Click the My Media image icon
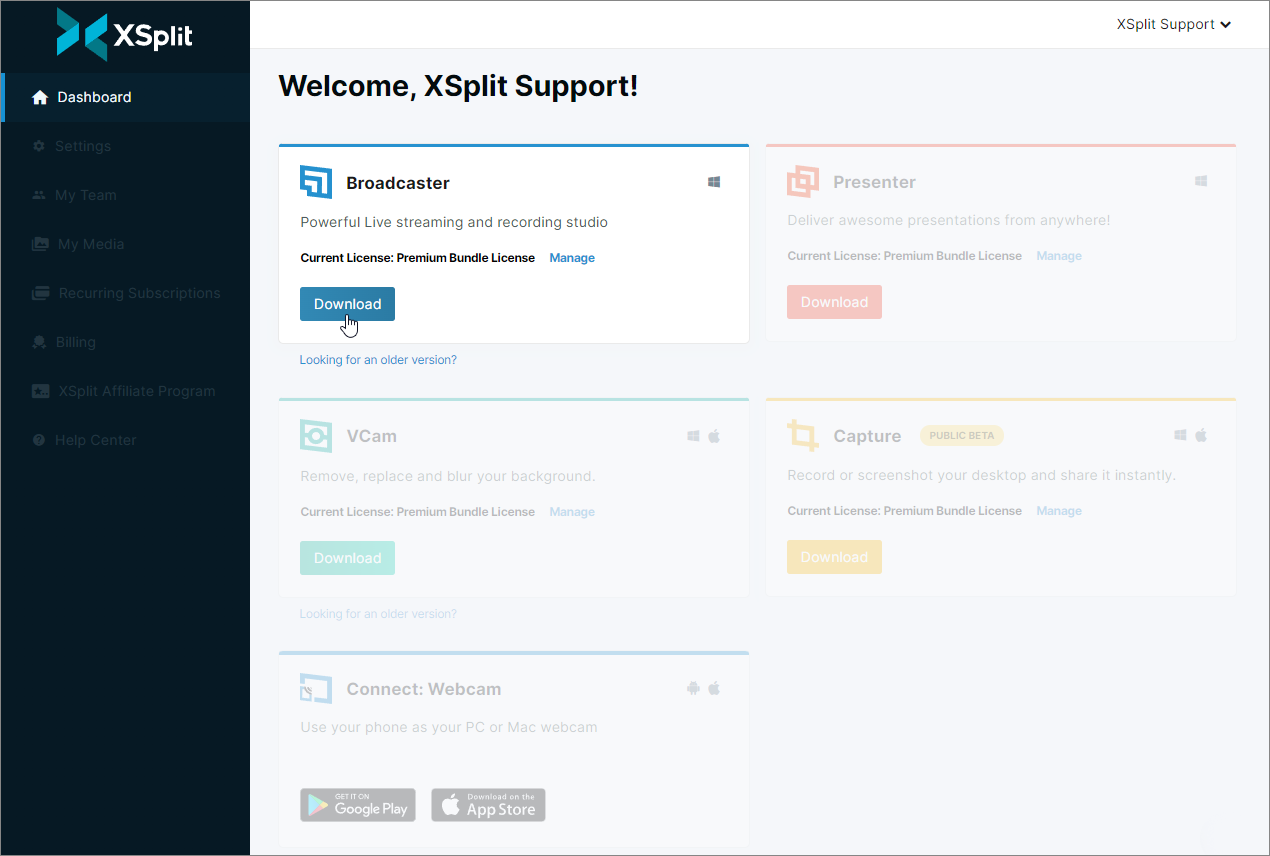 [x=40, y=244]
